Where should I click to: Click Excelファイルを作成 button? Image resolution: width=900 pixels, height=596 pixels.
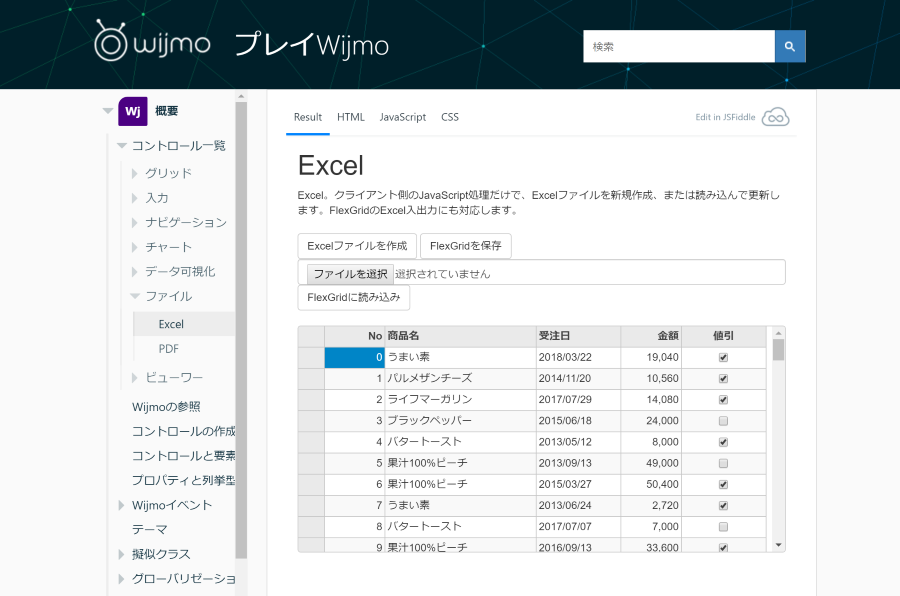coord(357,246)
